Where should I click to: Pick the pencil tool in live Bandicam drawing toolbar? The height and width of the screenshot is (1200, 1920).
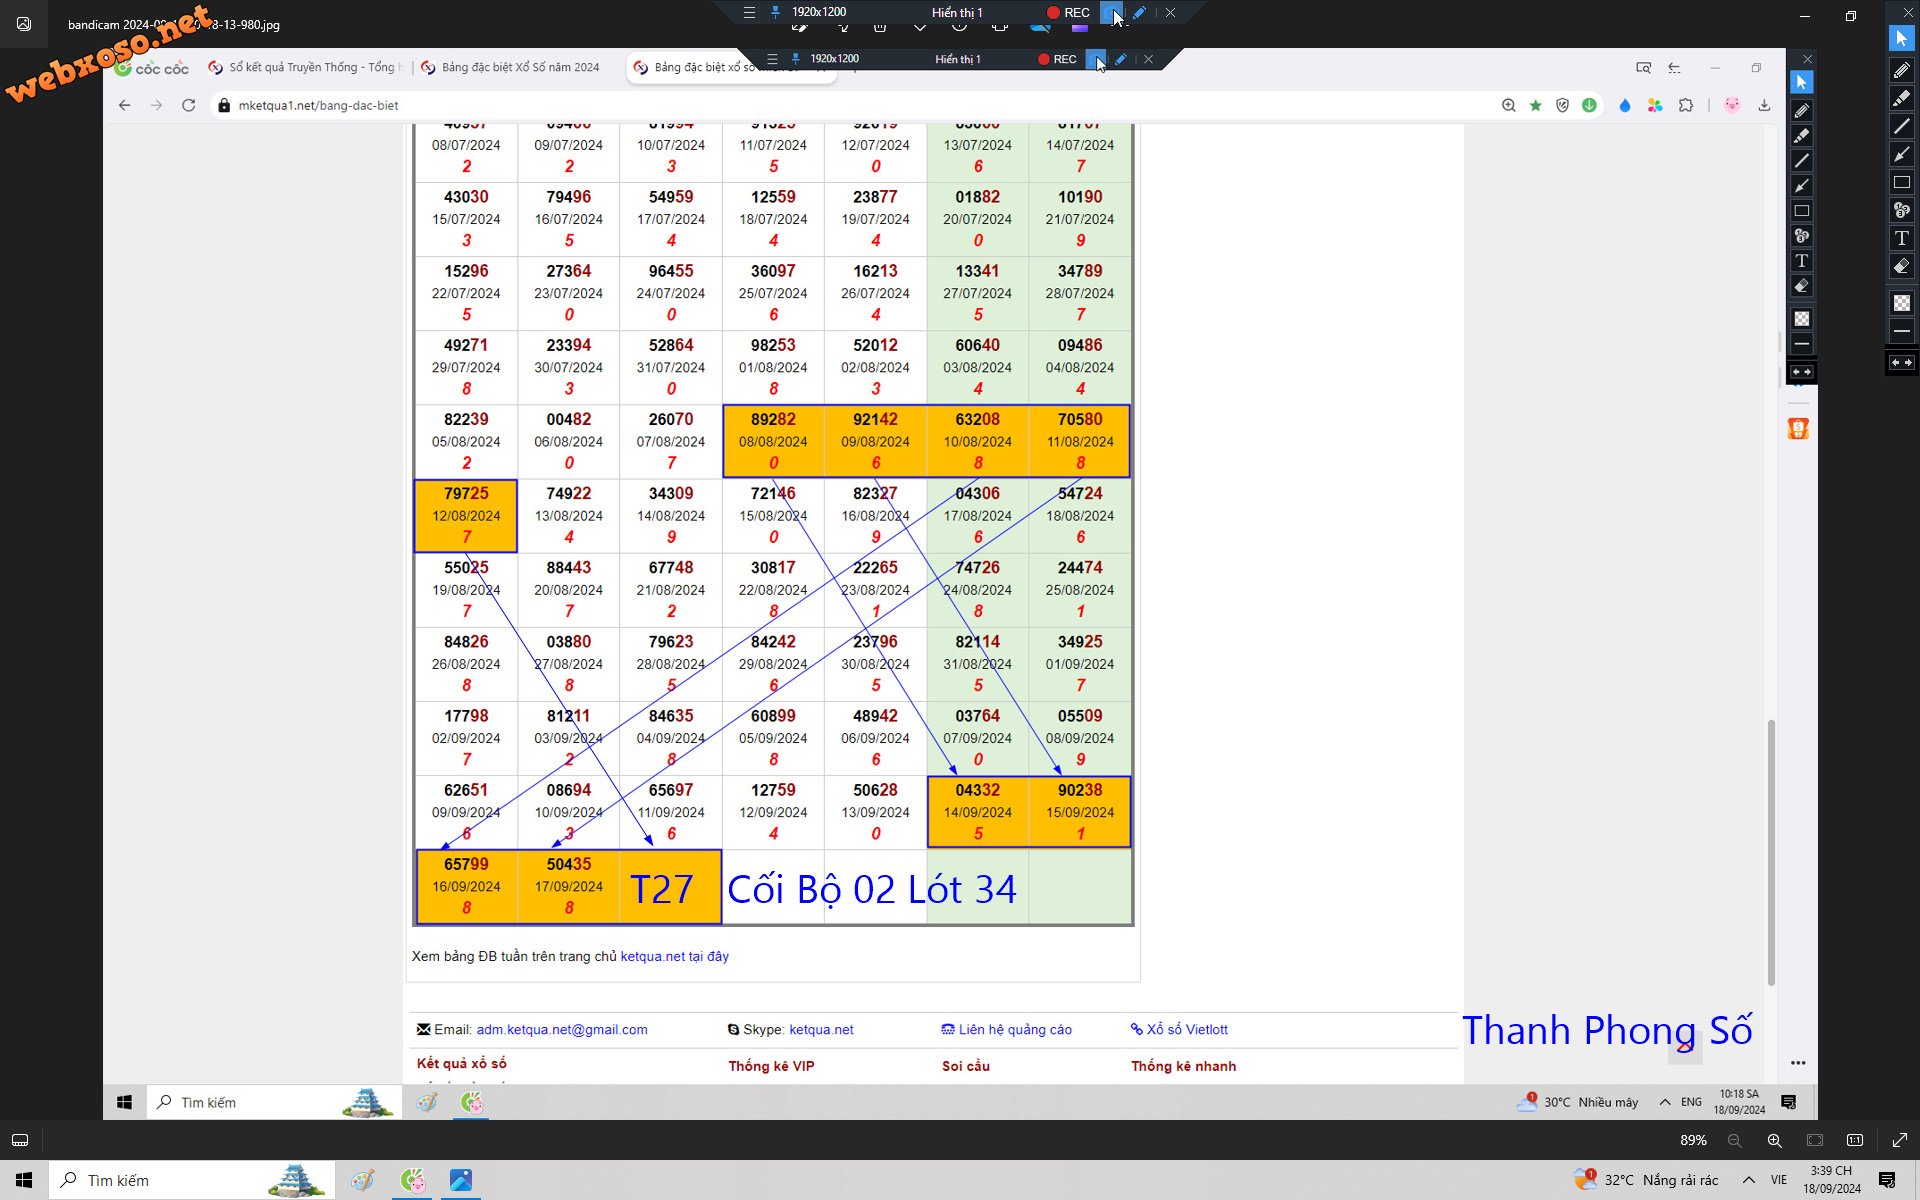(x=1901, y=70)
